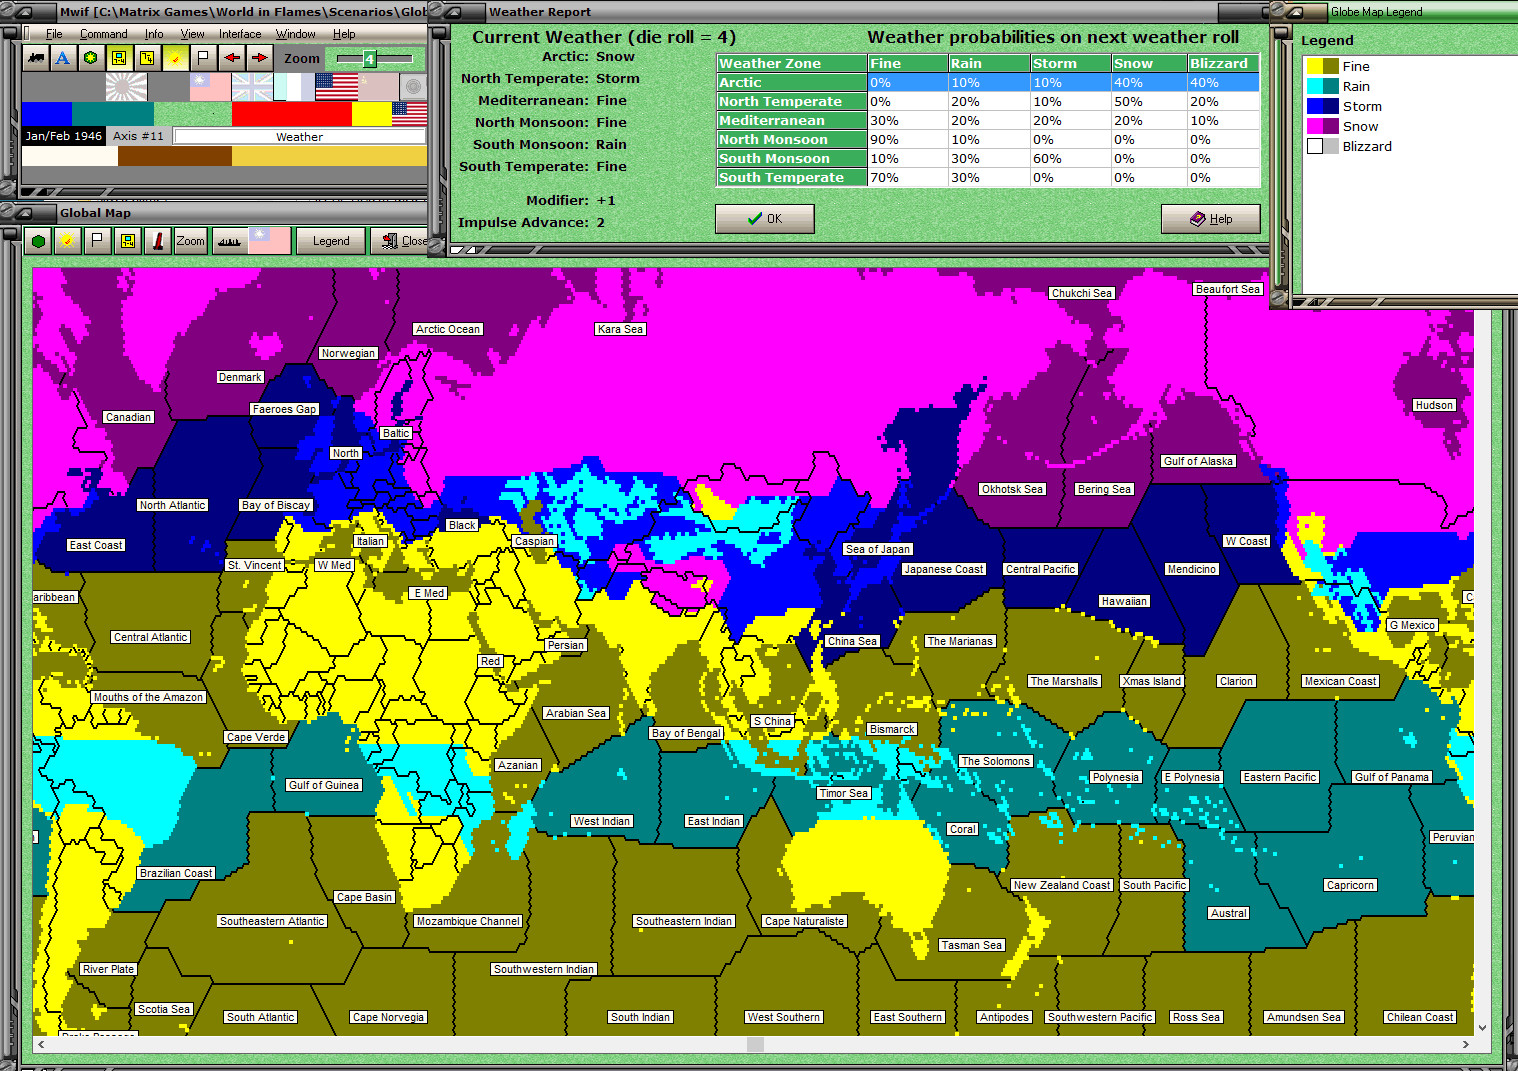Open the Window menu
1518x1071 pixels.
click(x=296, y=34)
